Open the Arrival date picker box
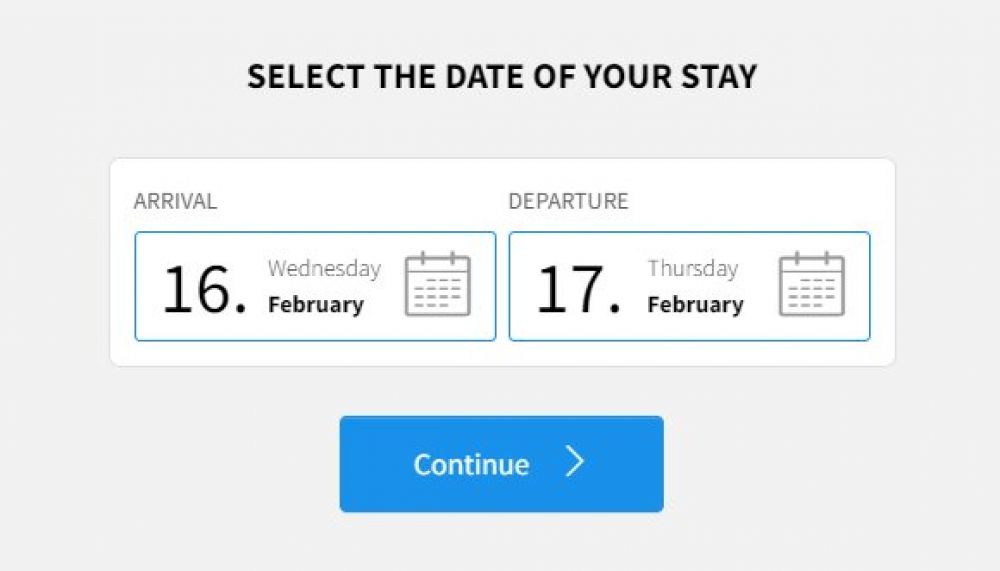The image size is (1000, 571). point(315,287)
